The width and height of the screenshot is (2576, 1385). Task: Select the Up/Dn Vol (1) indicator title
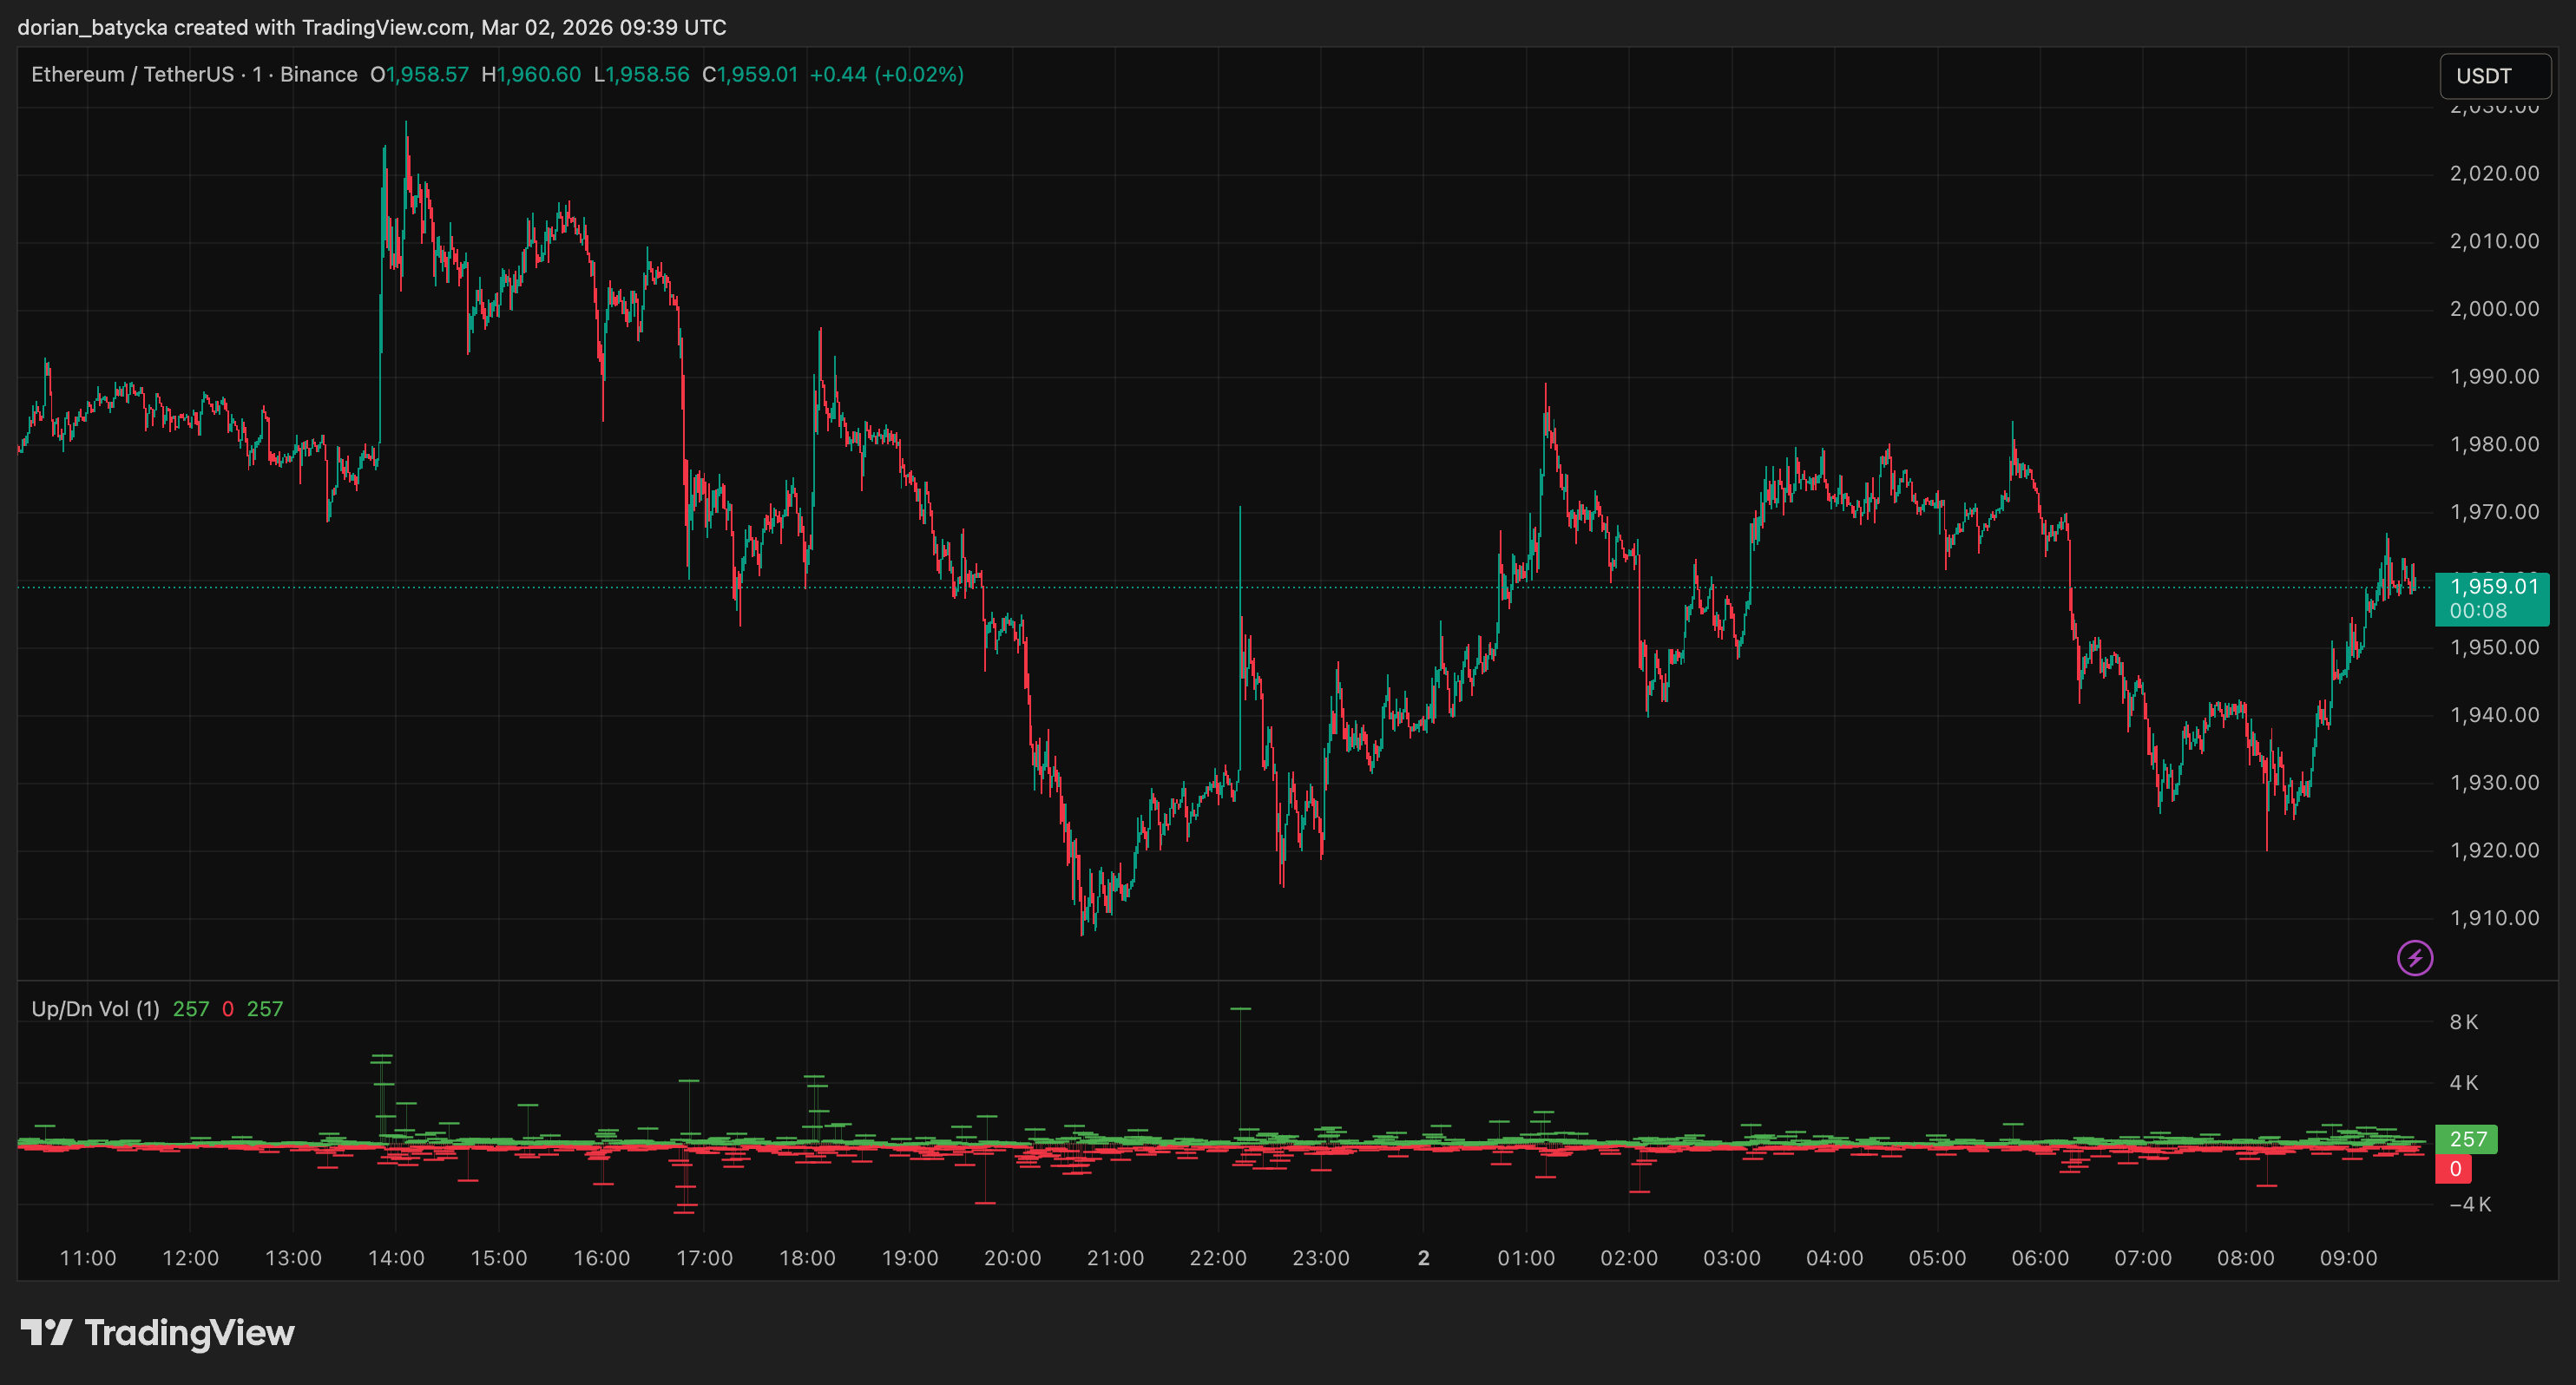[95, 1009]
